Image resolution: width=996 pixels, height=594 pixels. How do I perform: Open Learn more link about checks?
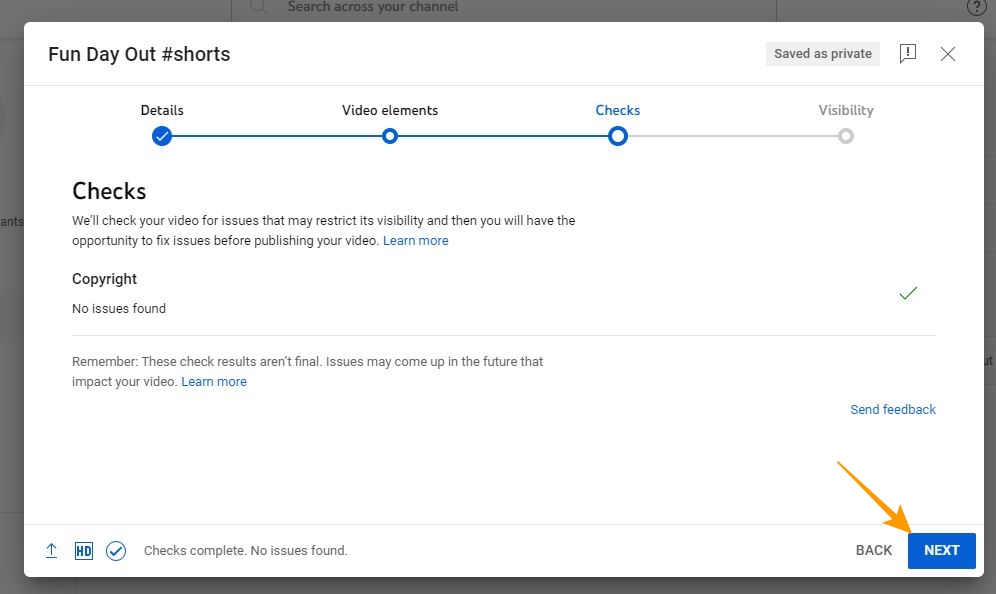coord(415,241)
